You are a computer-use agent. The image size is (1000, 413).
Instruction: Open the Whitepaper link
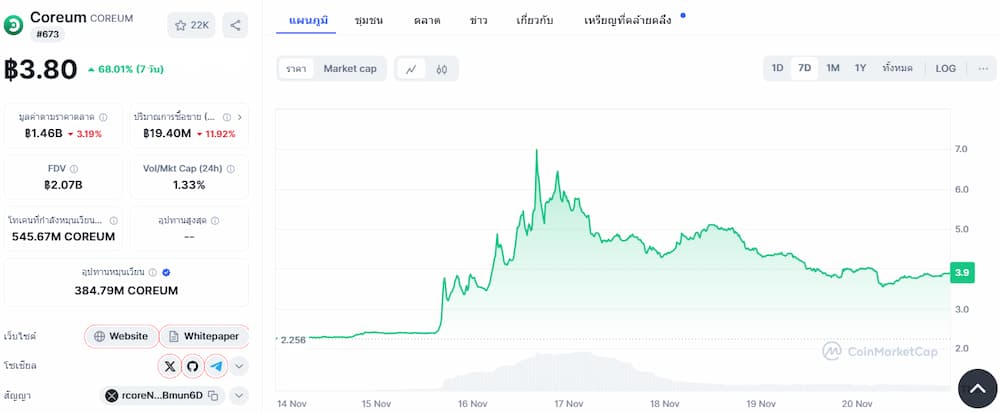(204, 336)
